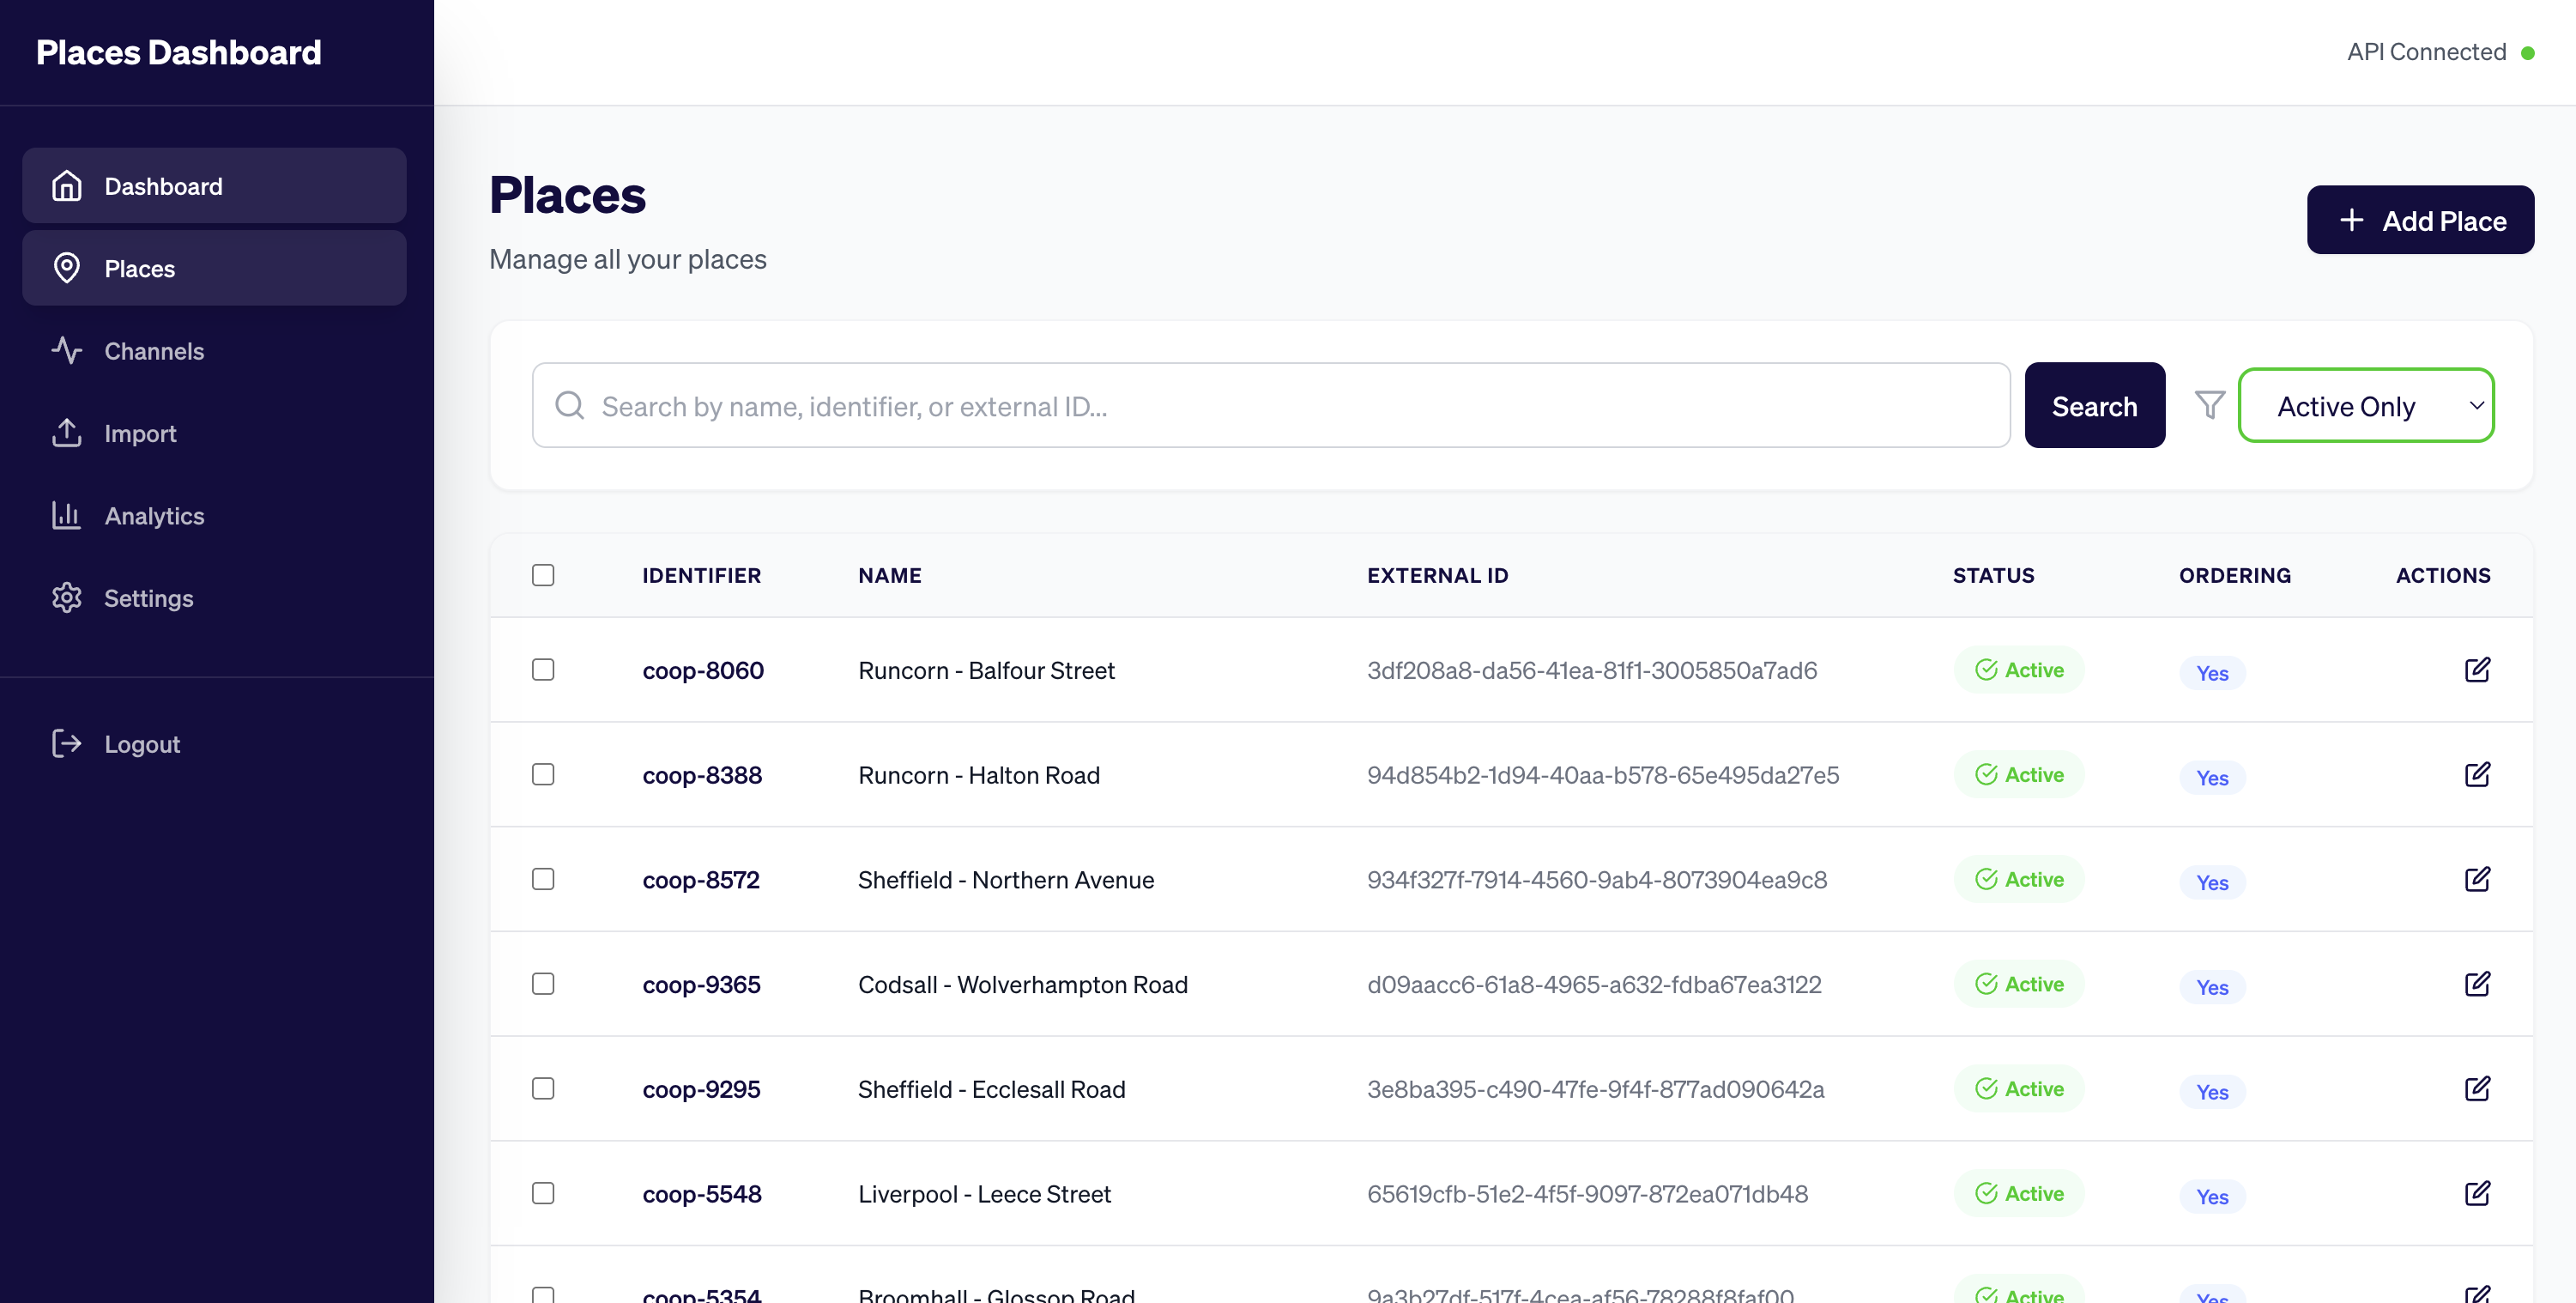The image size is (2576, 1303).
Task: Click the edit icon for Liverpool - Leece Street
Action: (2479, 1193)
